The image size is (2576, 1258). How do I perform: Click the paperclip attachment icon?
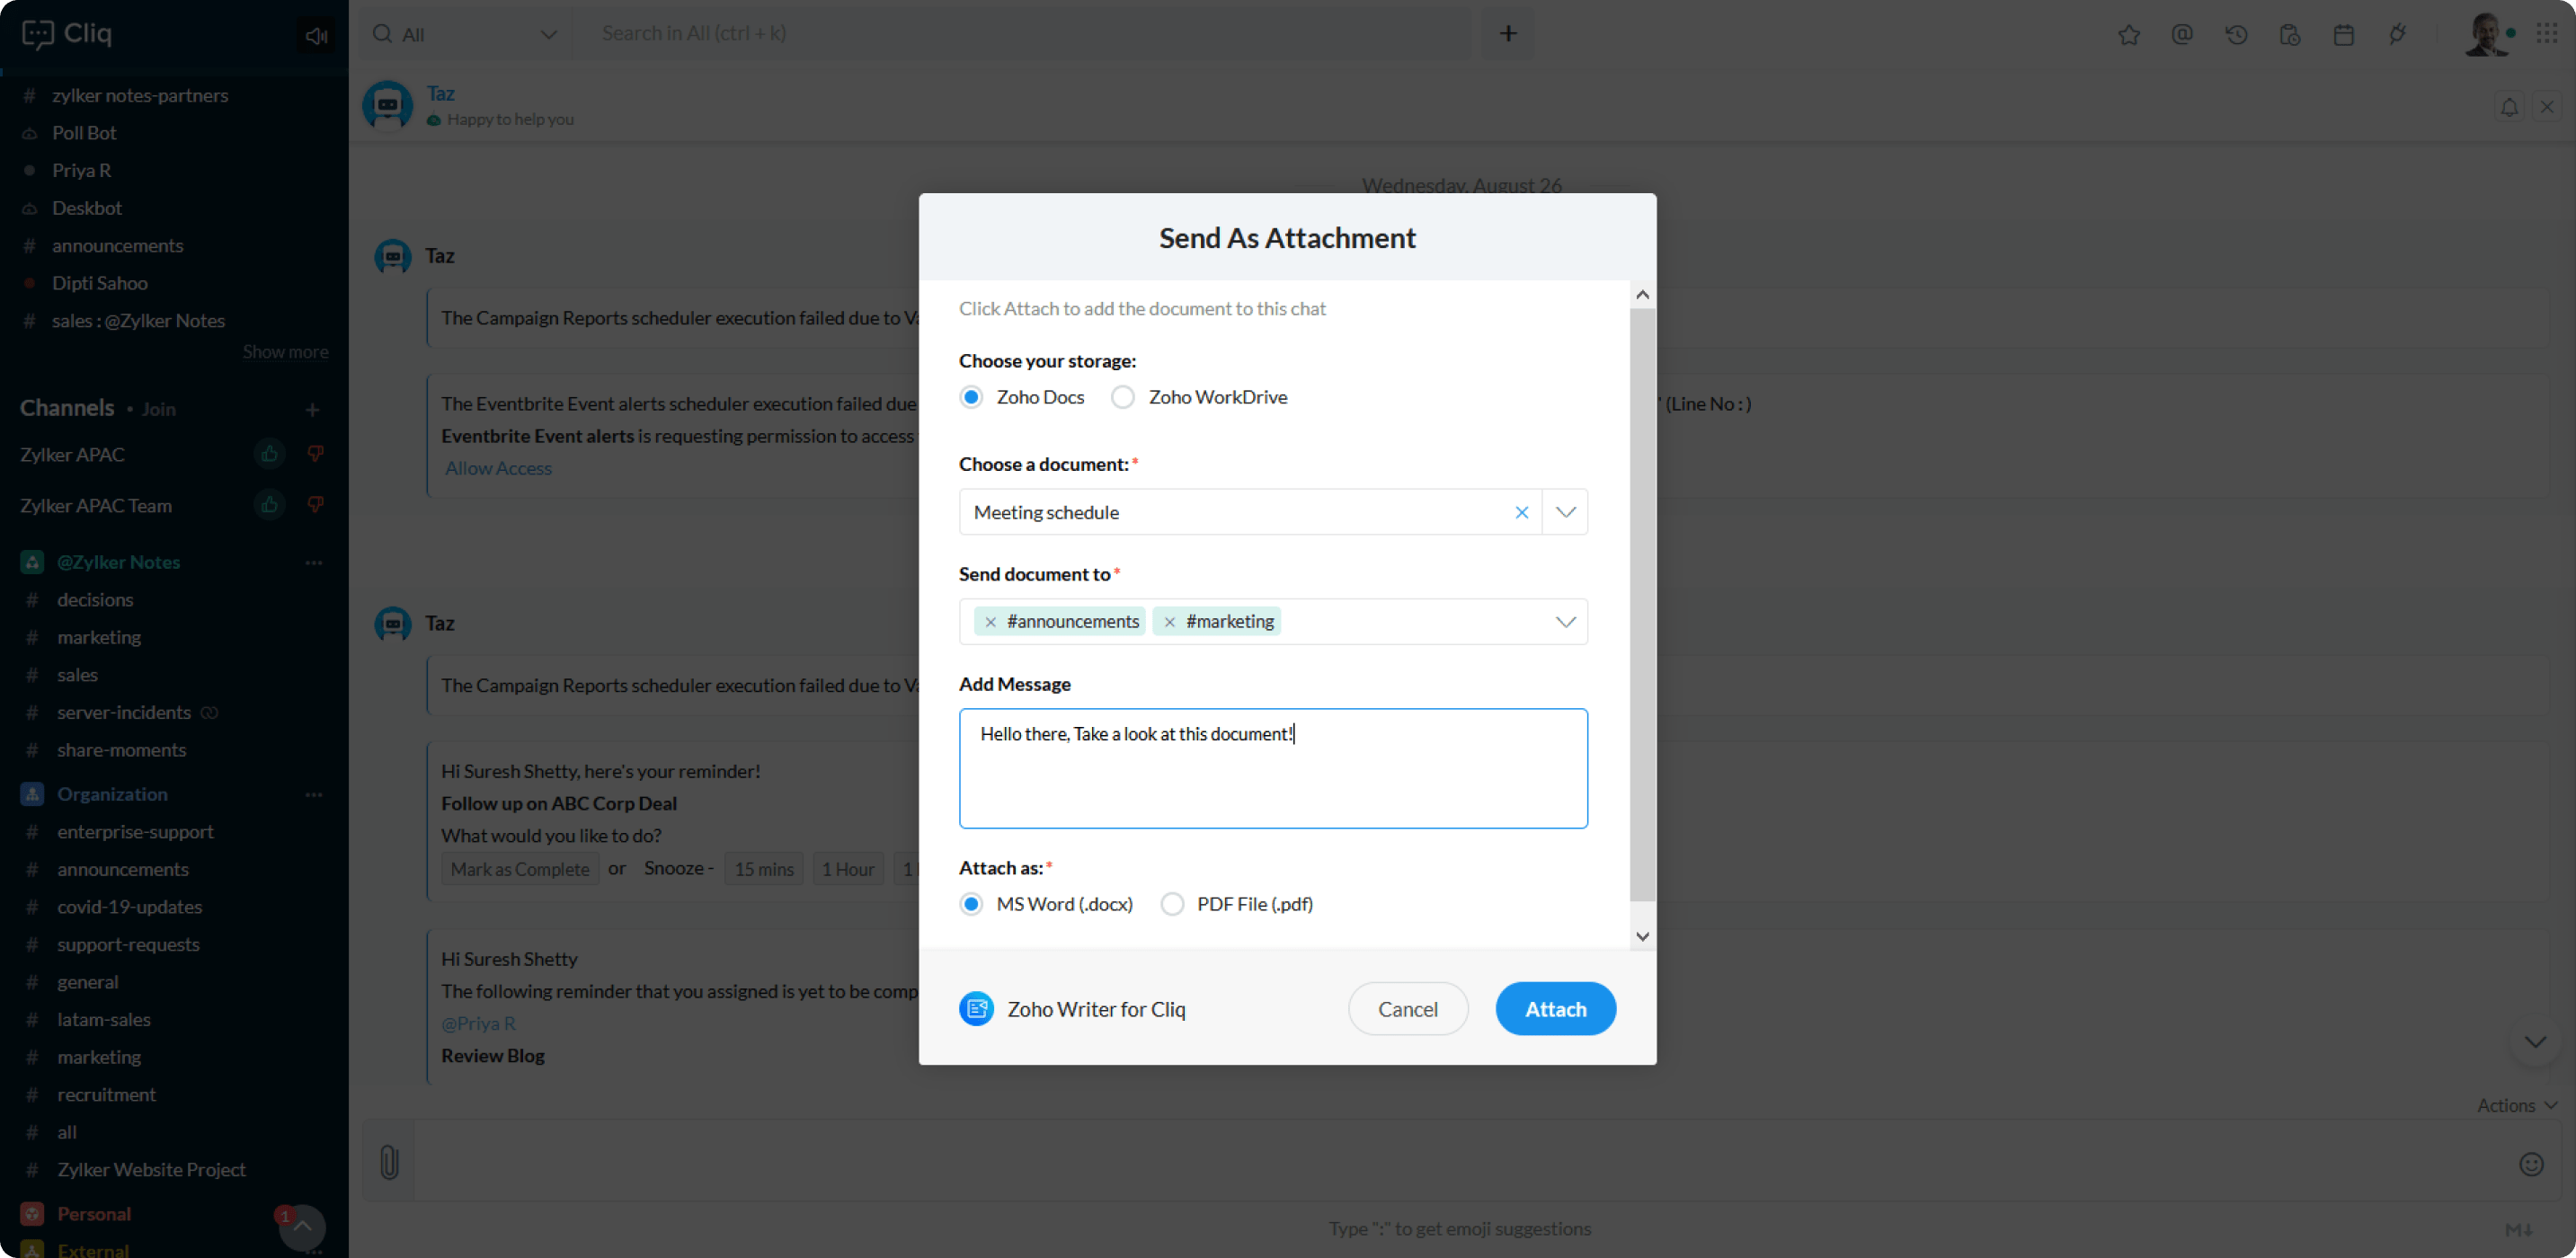coord(389,1161)
